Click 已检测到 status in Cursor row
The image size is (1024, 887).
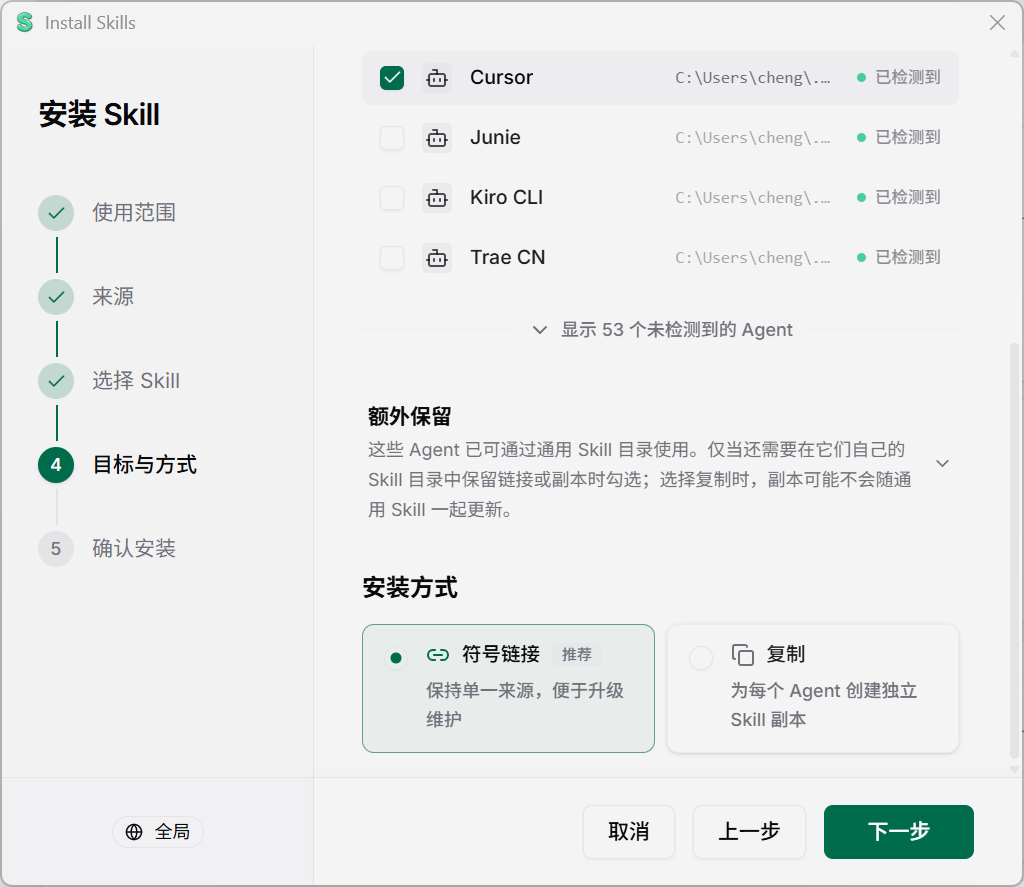point(908,78)
